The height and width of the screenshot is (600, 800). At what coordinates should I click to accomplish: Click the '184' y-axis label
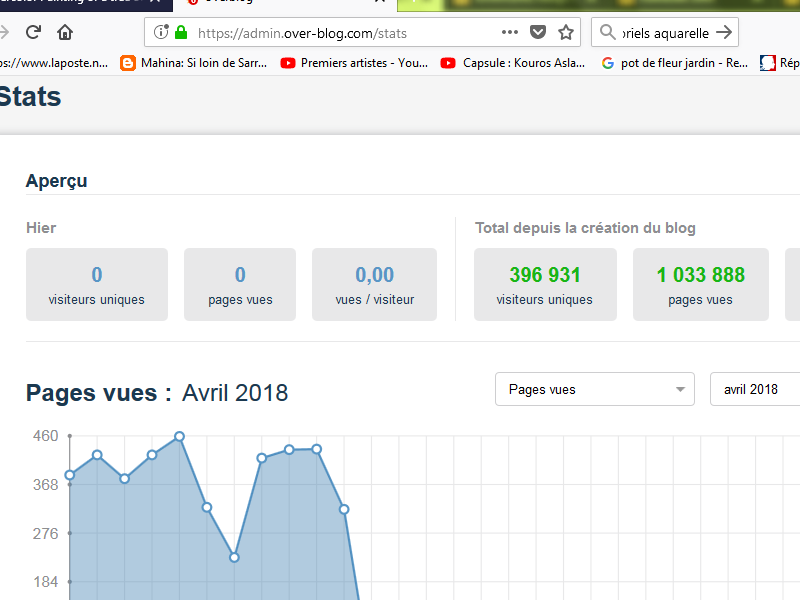[x=45, y=582]
